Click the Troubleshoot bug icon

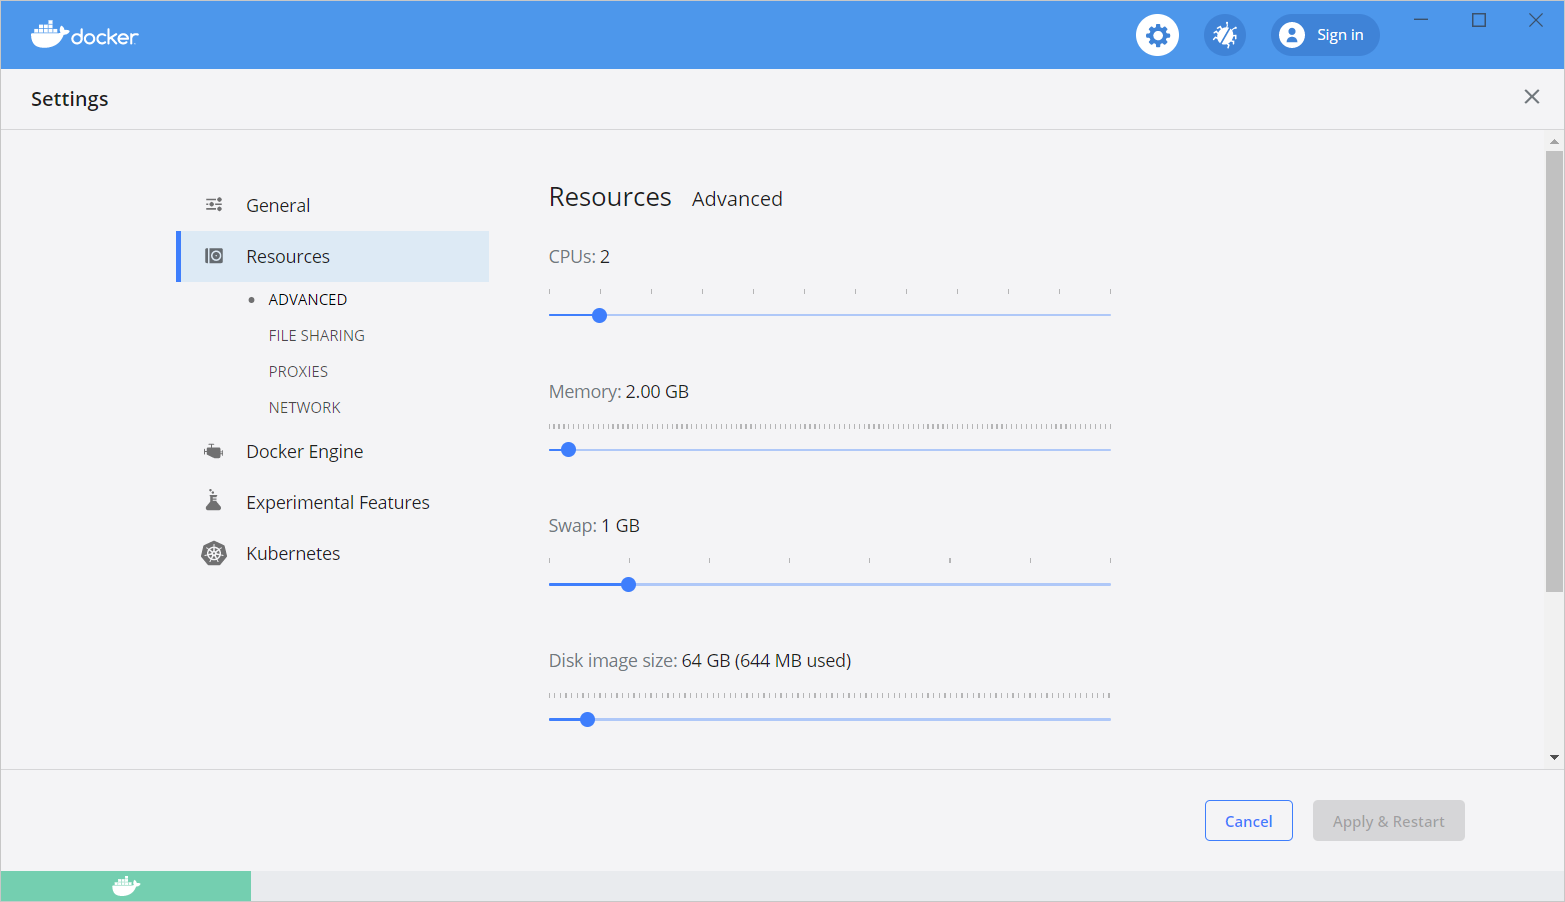tap(1224, 34)
